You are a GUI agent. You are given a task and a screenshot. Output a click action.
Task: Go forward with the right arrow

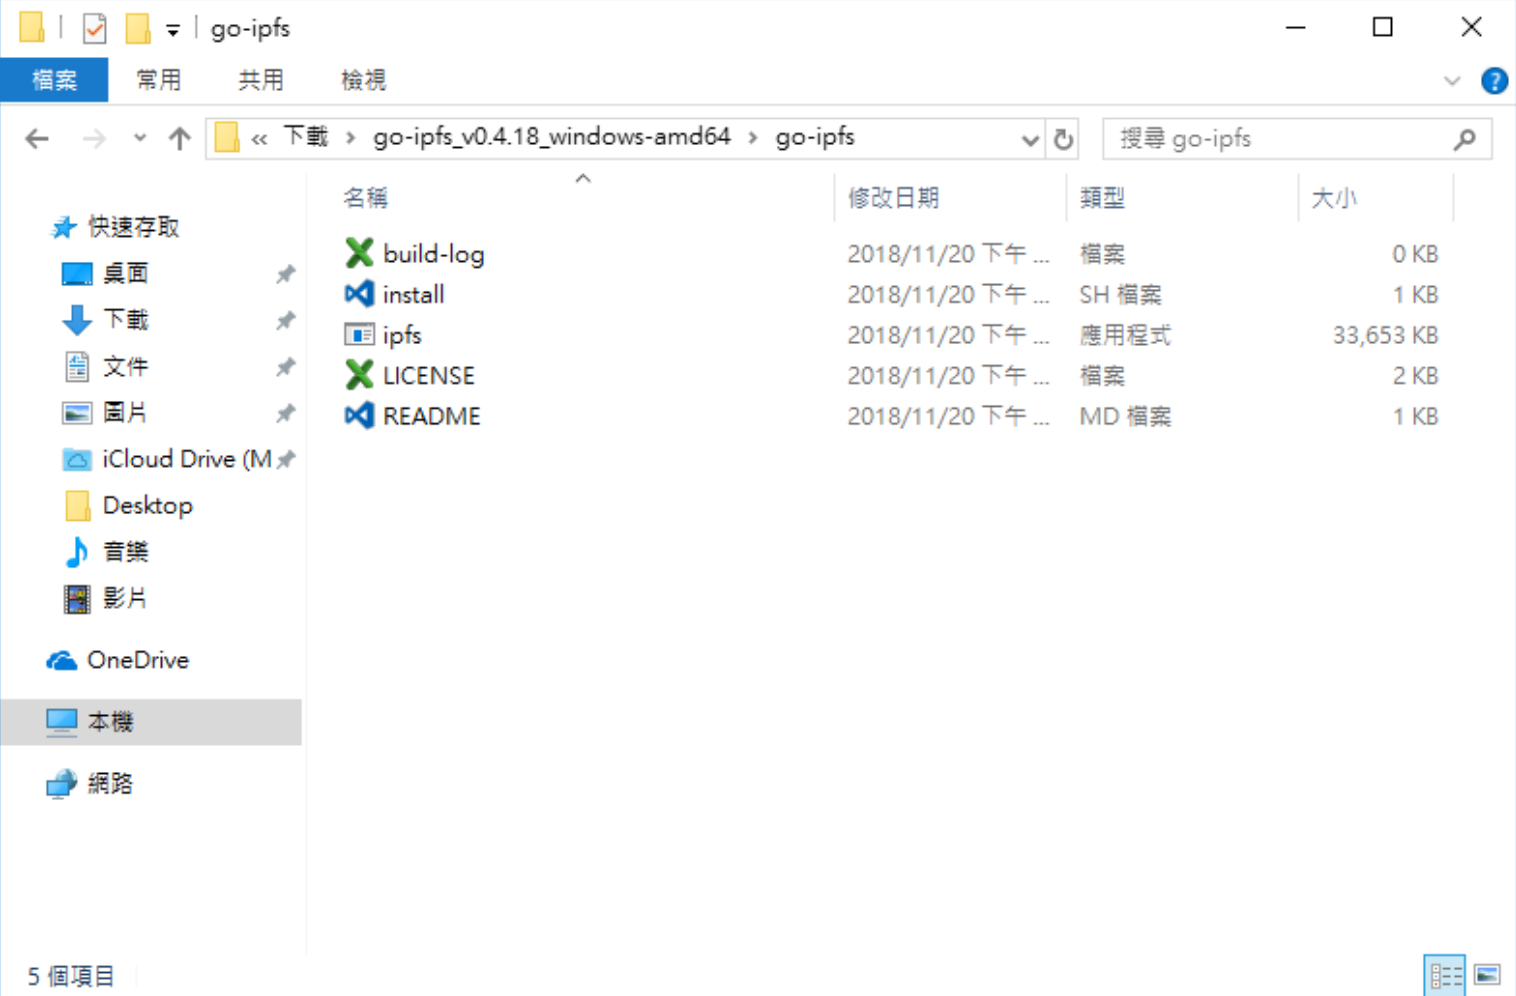tap(94, 138)
